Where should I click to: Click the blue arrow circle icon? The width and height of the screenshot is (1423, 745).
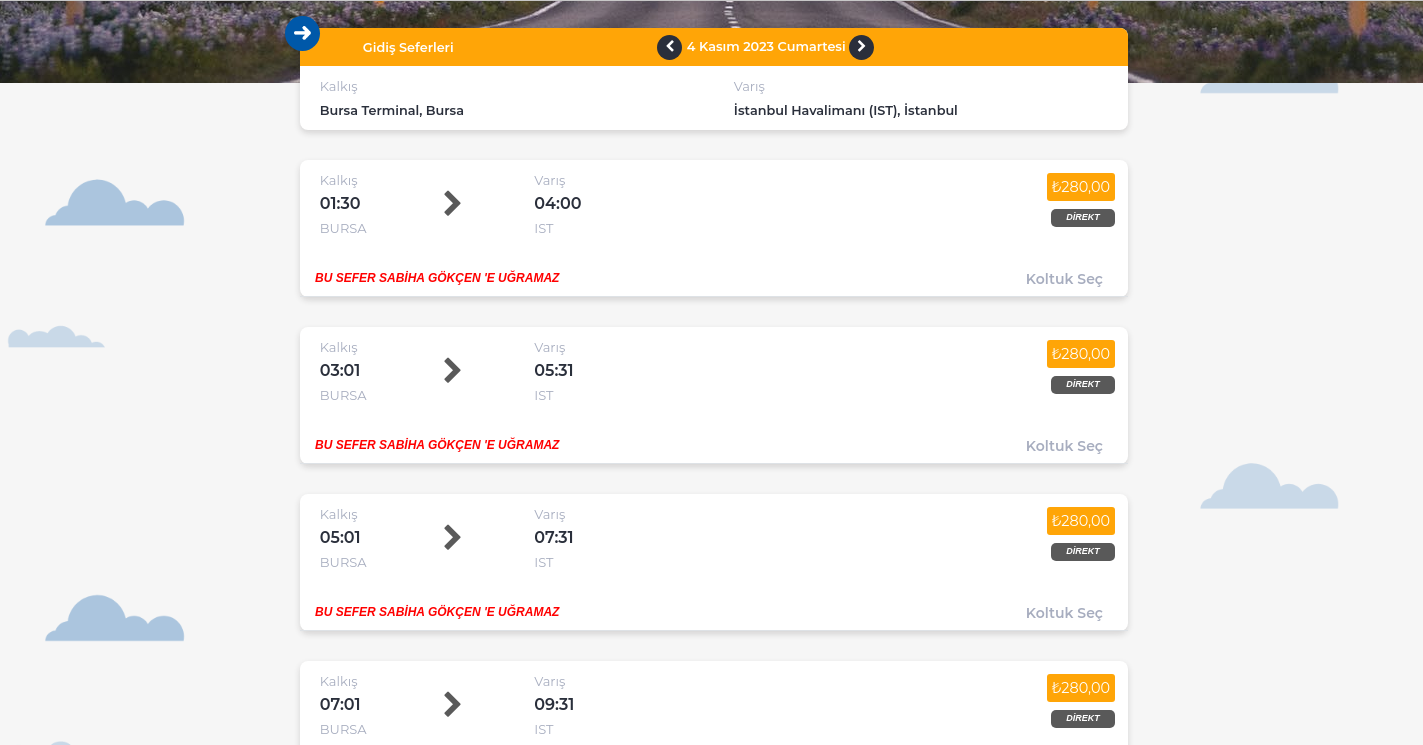pyautogui.click(x=302, y=33)
